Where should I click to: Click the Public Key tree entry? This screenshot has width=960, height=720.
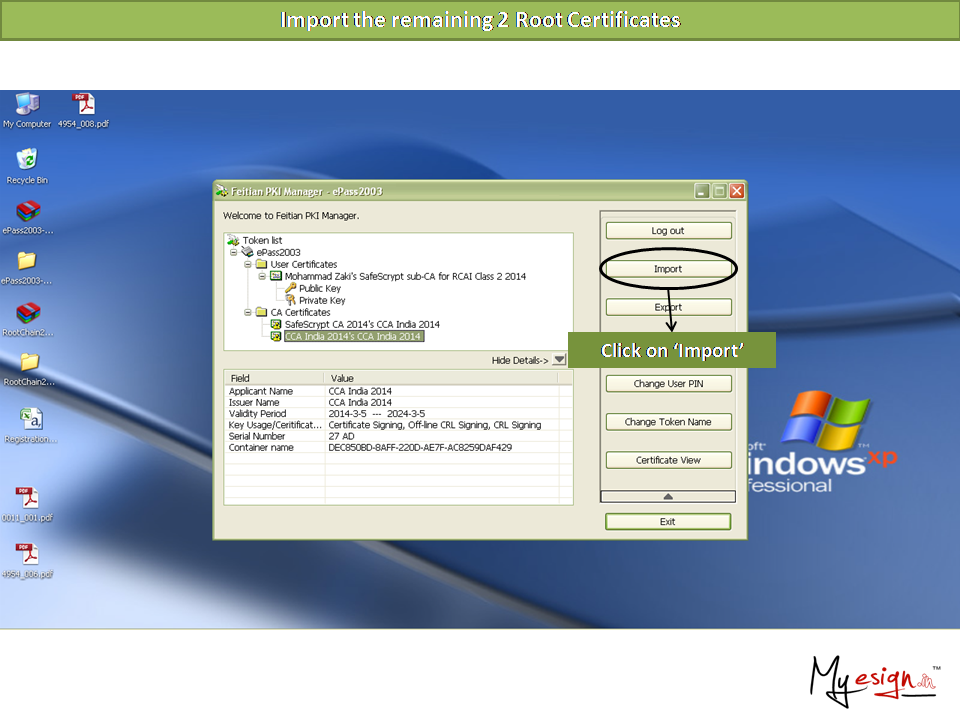[x=319, y=289]
